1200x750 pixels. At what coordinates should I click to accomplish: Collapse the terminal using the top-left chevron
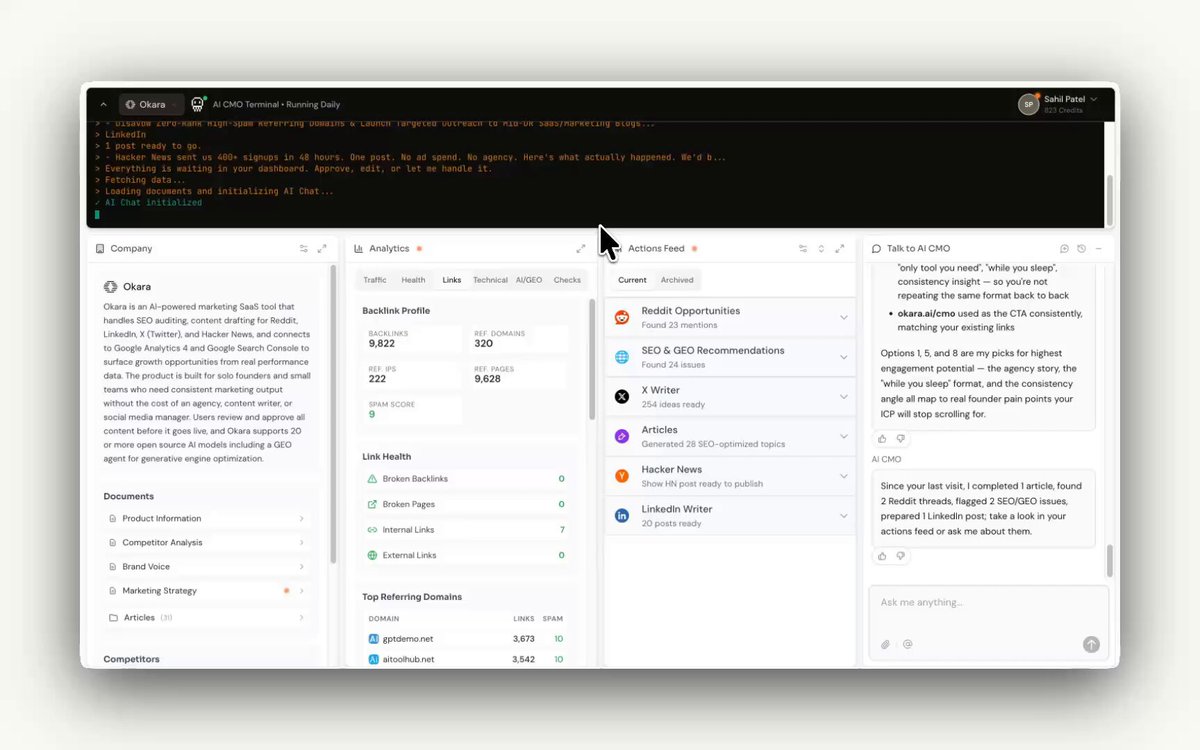point(103,104)
